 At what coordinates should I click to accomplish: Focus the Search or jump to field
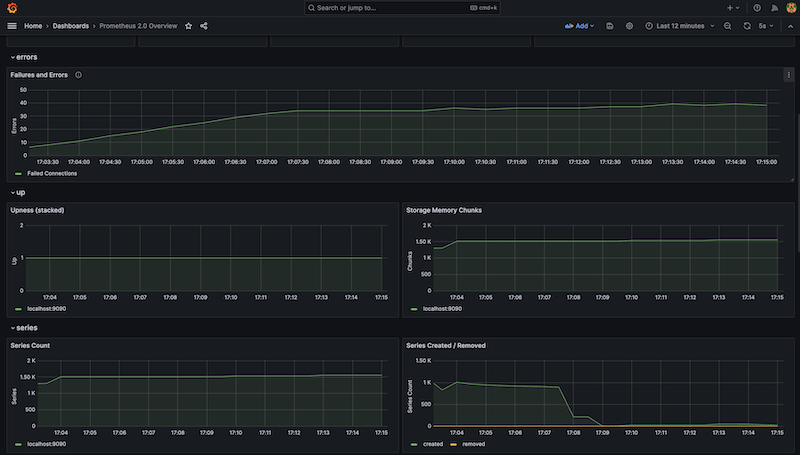(402, 8)
